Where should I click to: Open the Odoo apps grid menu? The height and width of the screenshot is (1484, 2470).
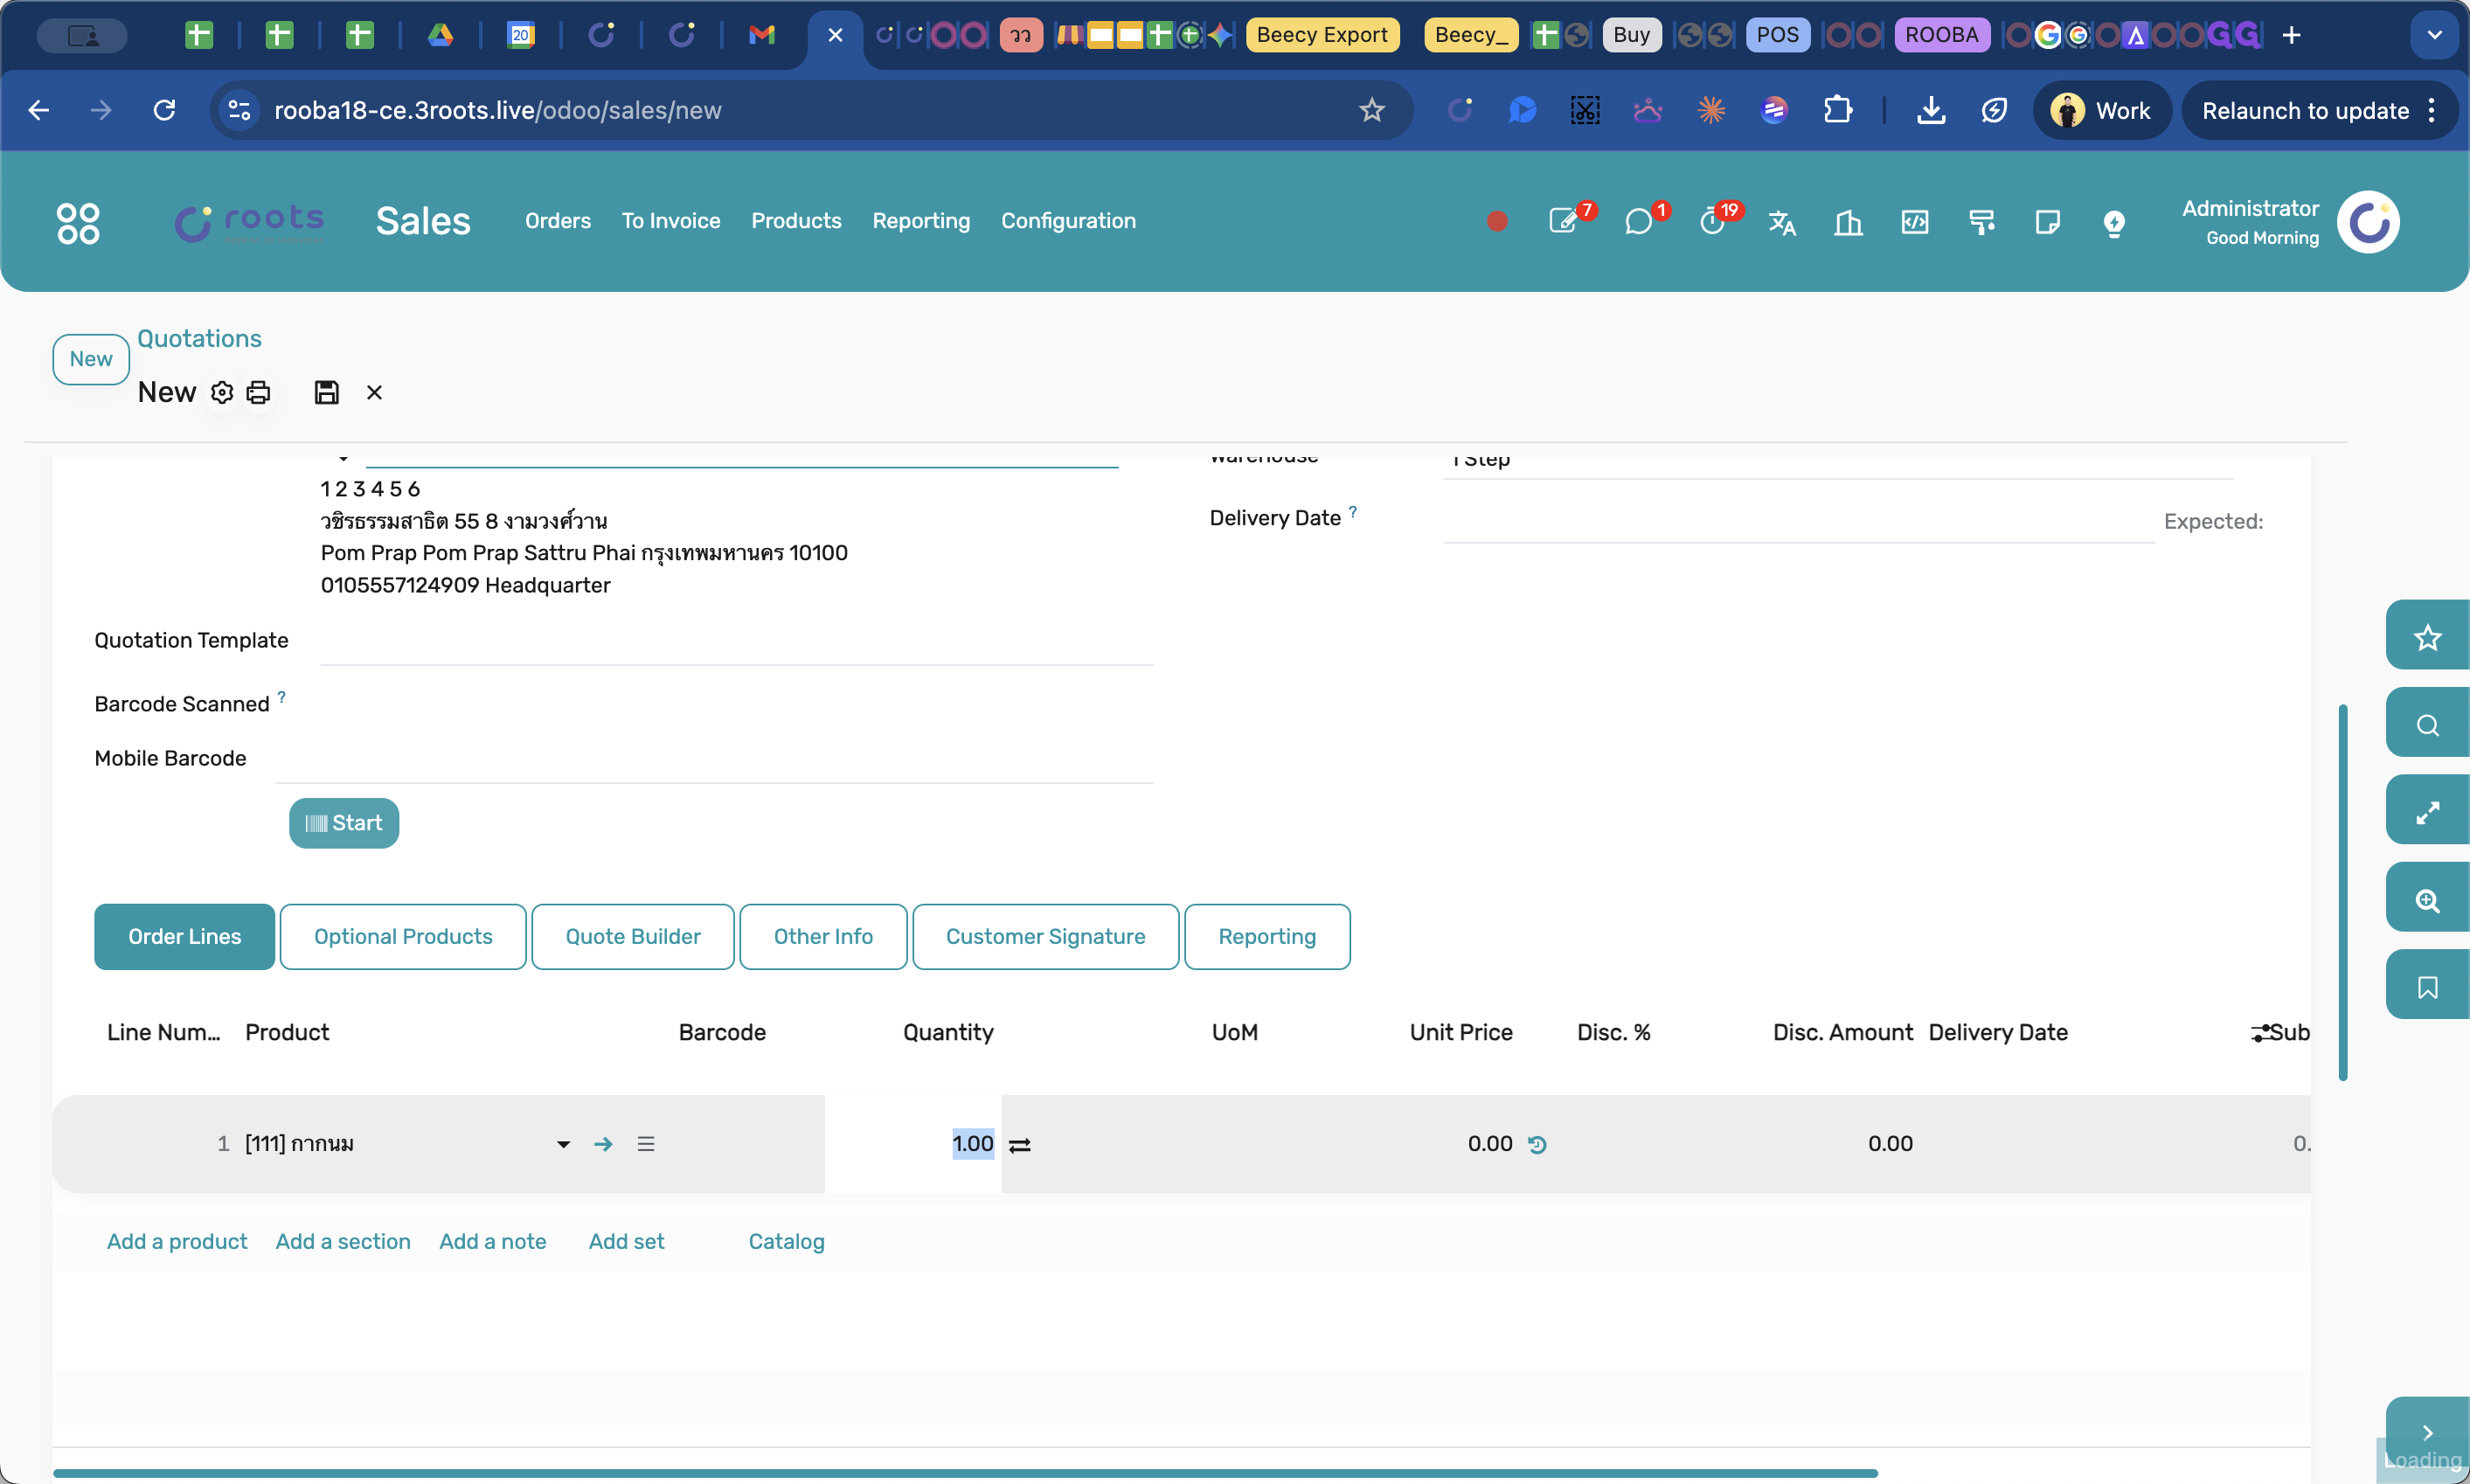click(78, 222)
